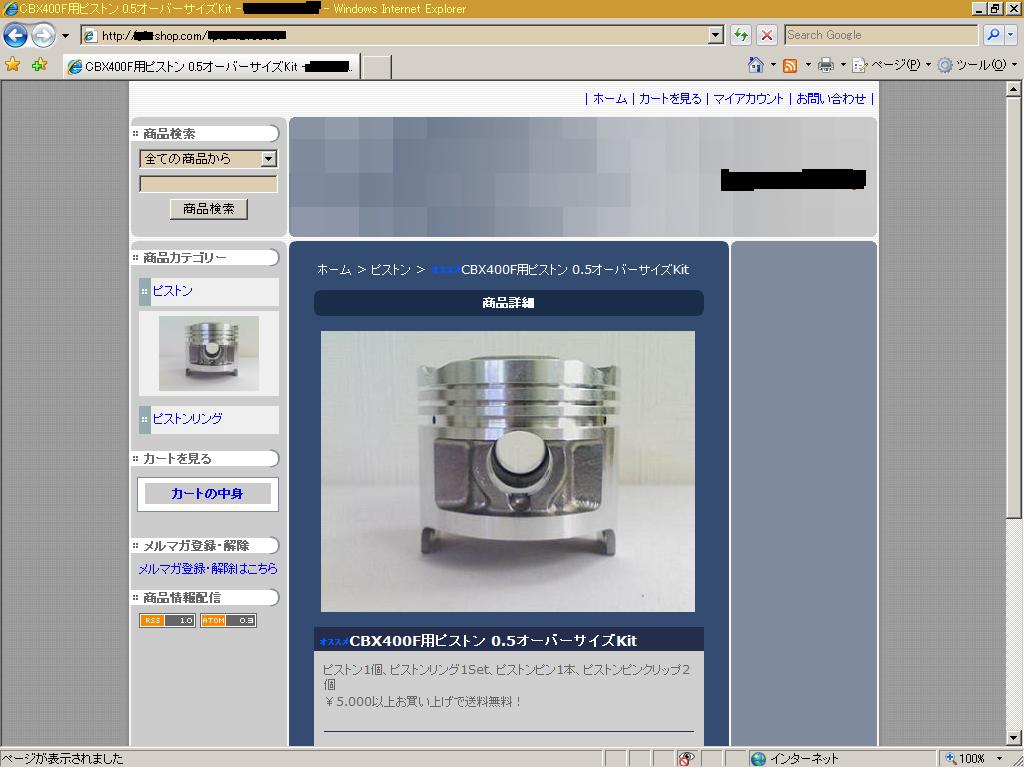1024x768 pixels.
Task: Click the RSS feeds toolbar icon
Action: tap(790, 65)
